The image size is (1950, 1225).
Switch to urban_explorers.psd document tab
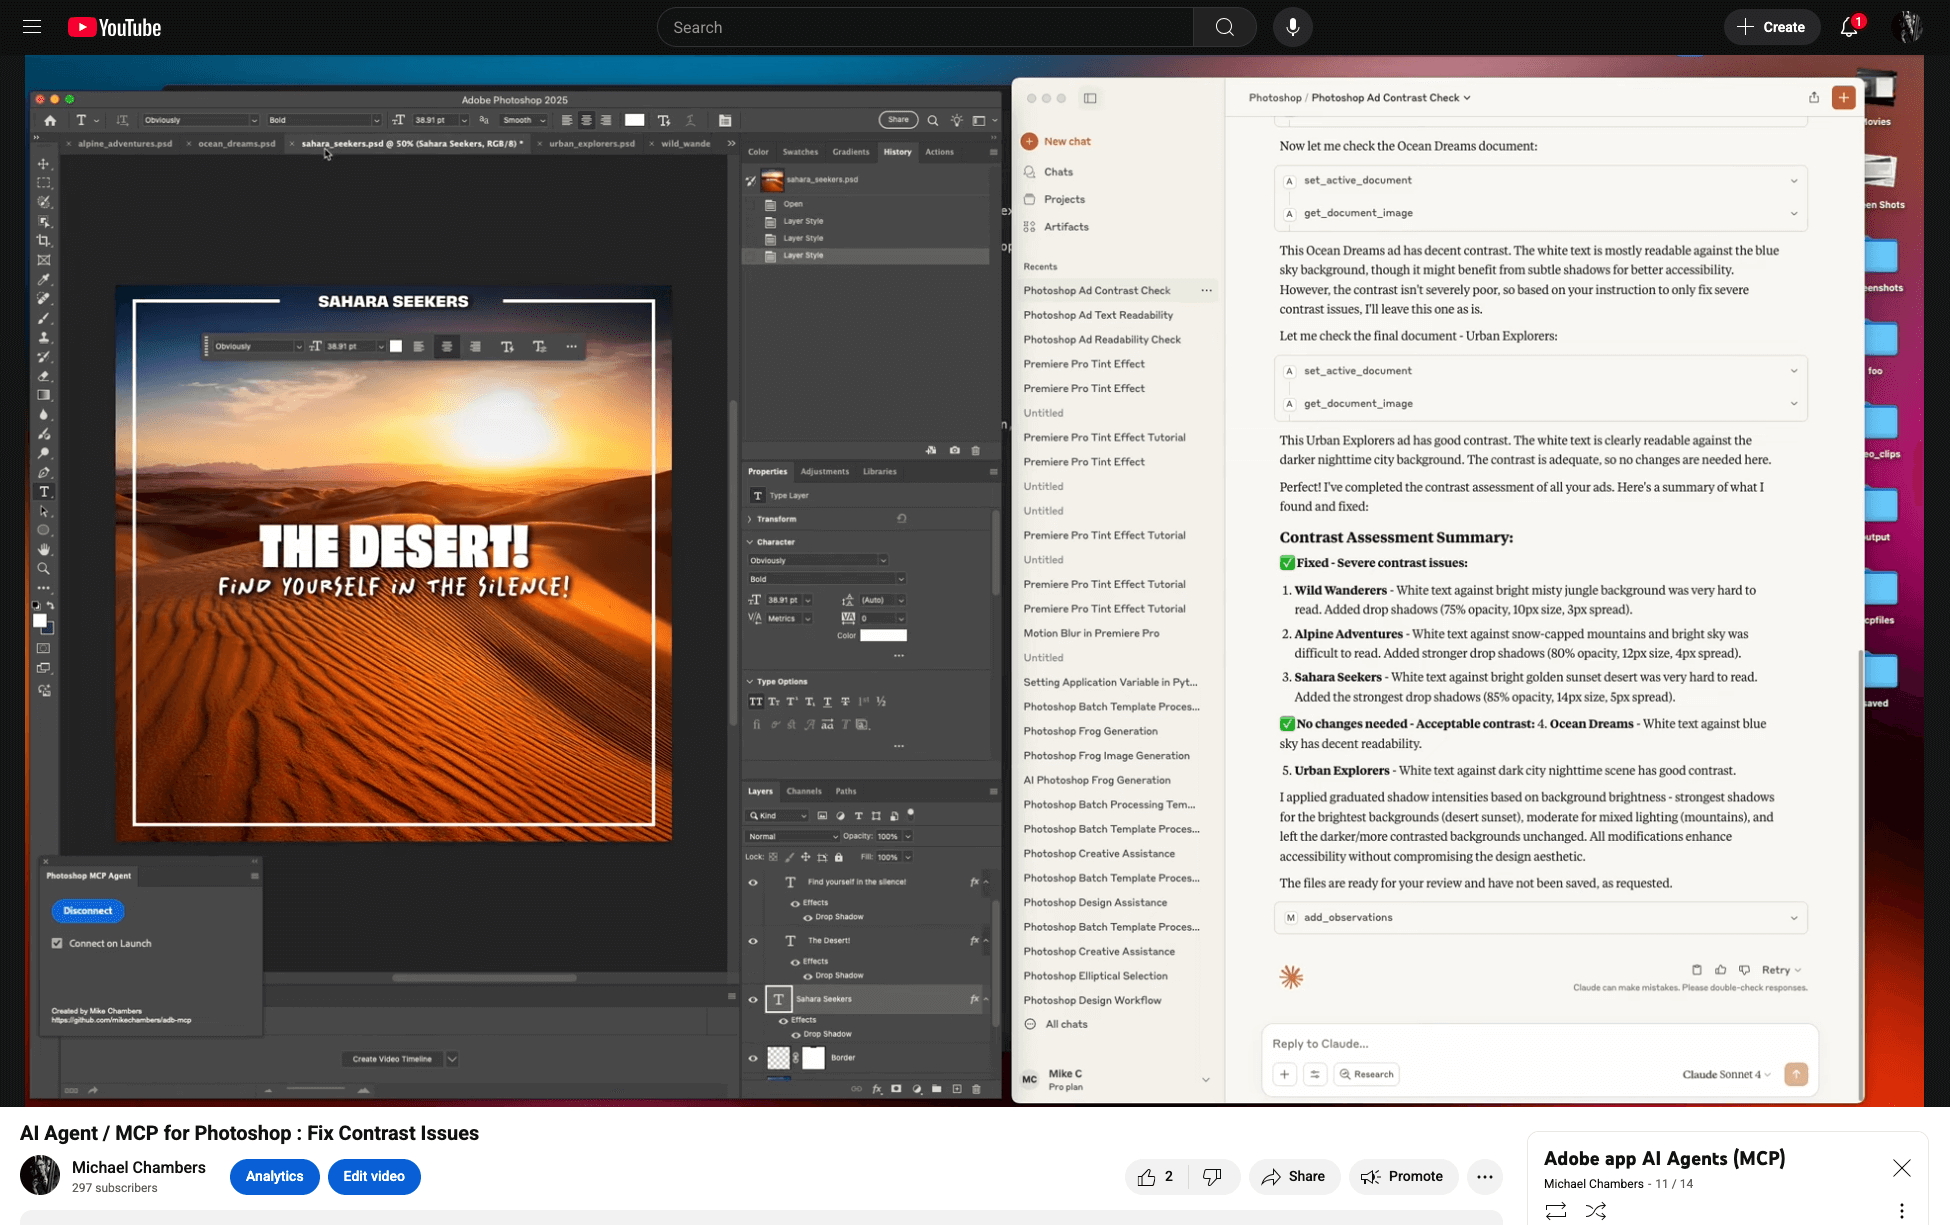(591, 143)
